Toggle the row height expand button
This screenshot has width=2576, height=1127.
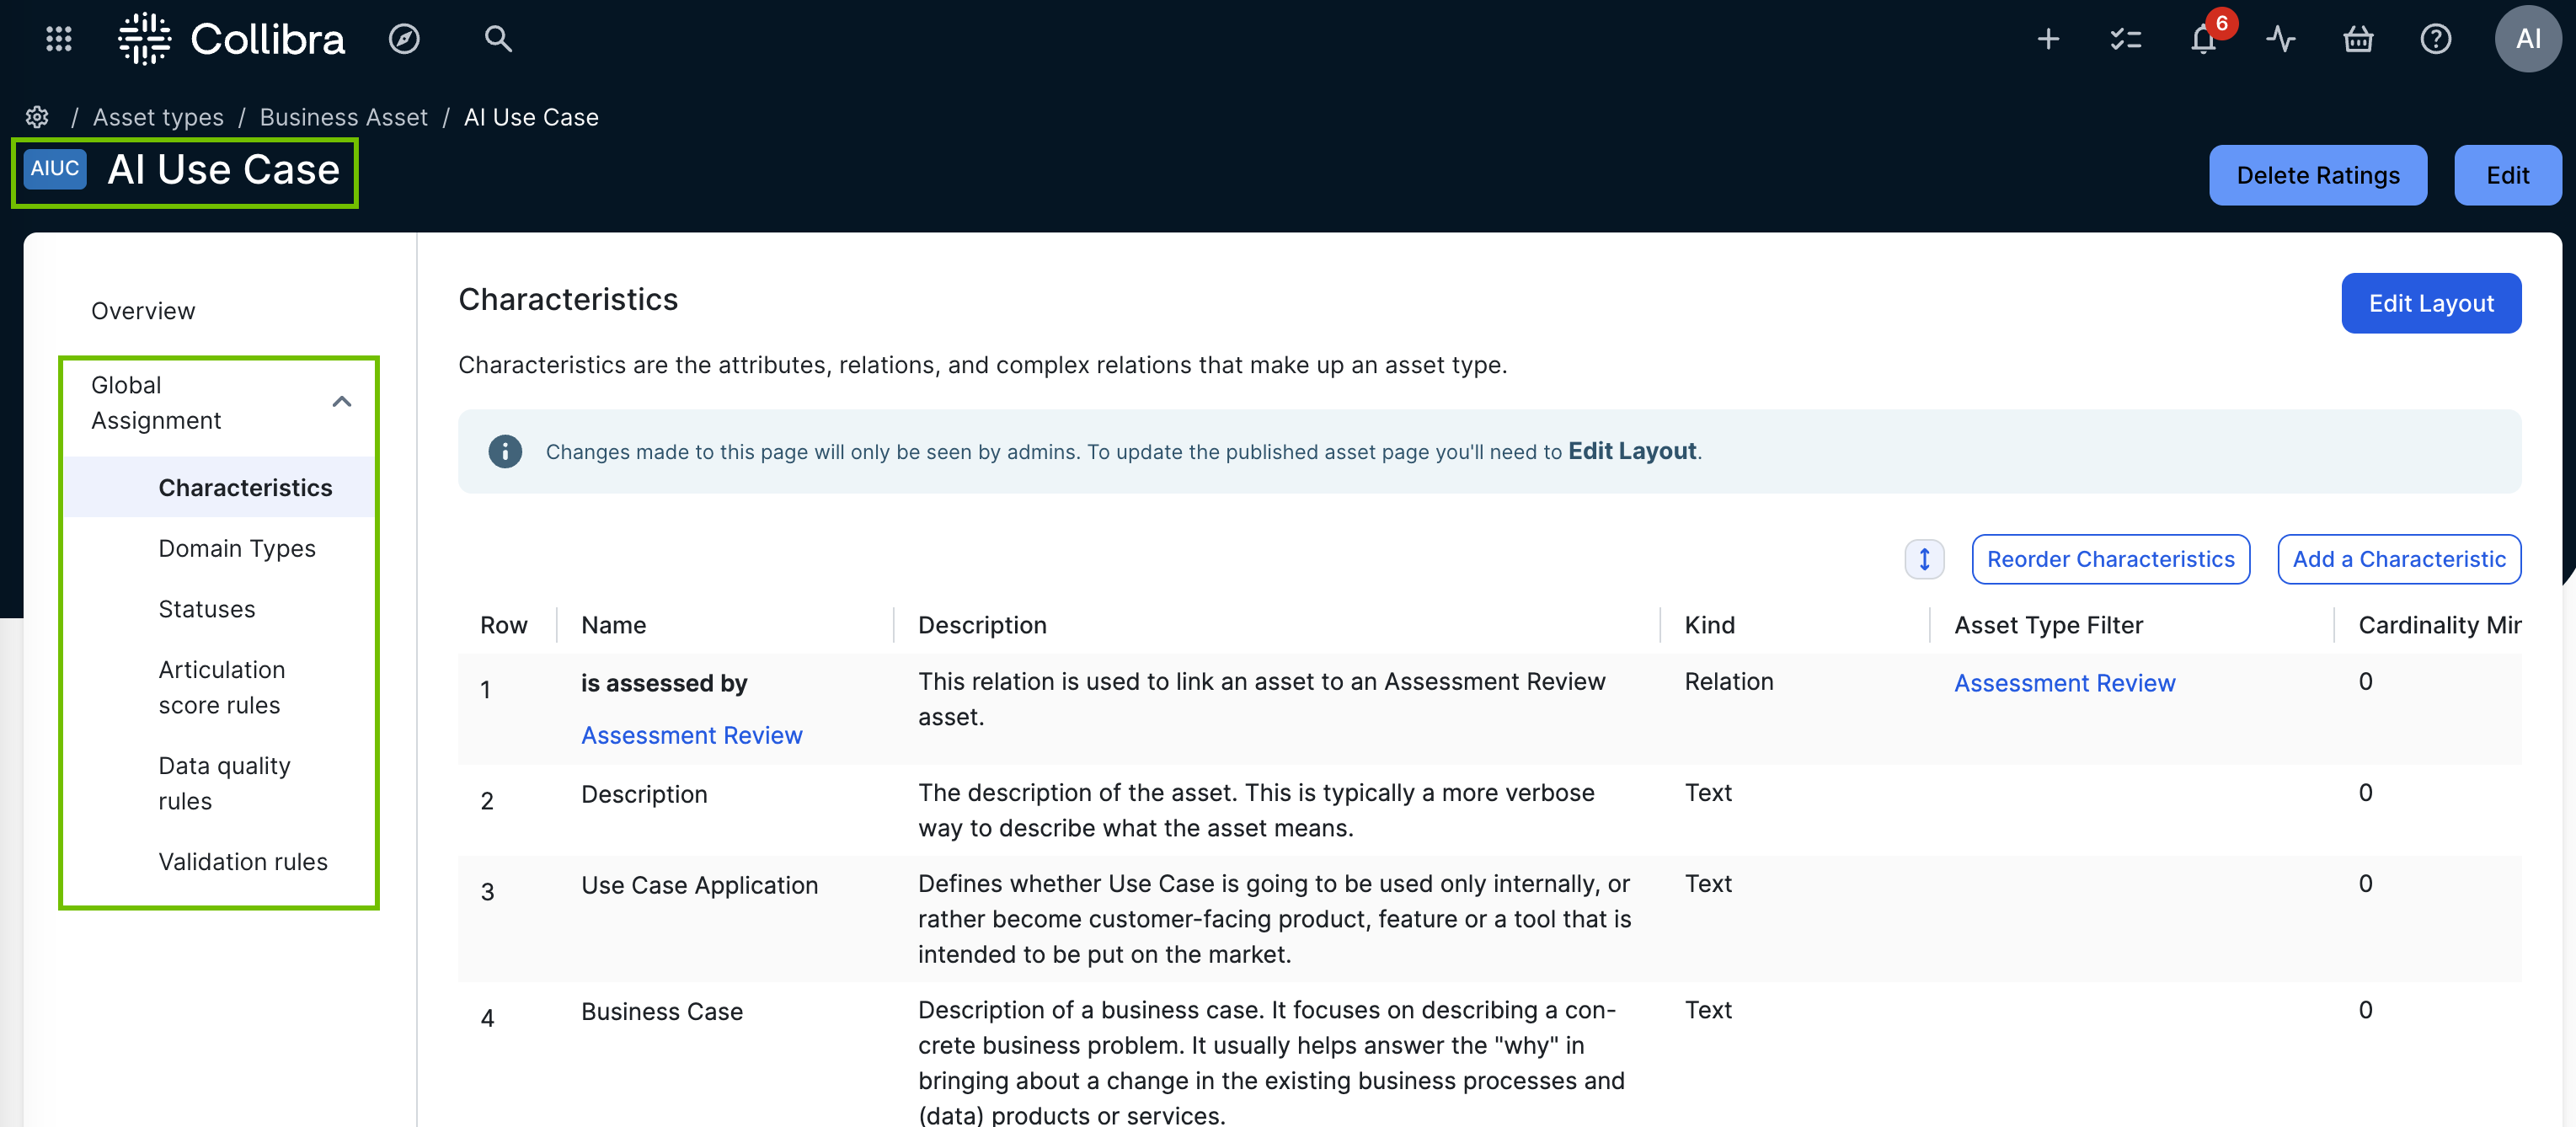(1924, 559)
